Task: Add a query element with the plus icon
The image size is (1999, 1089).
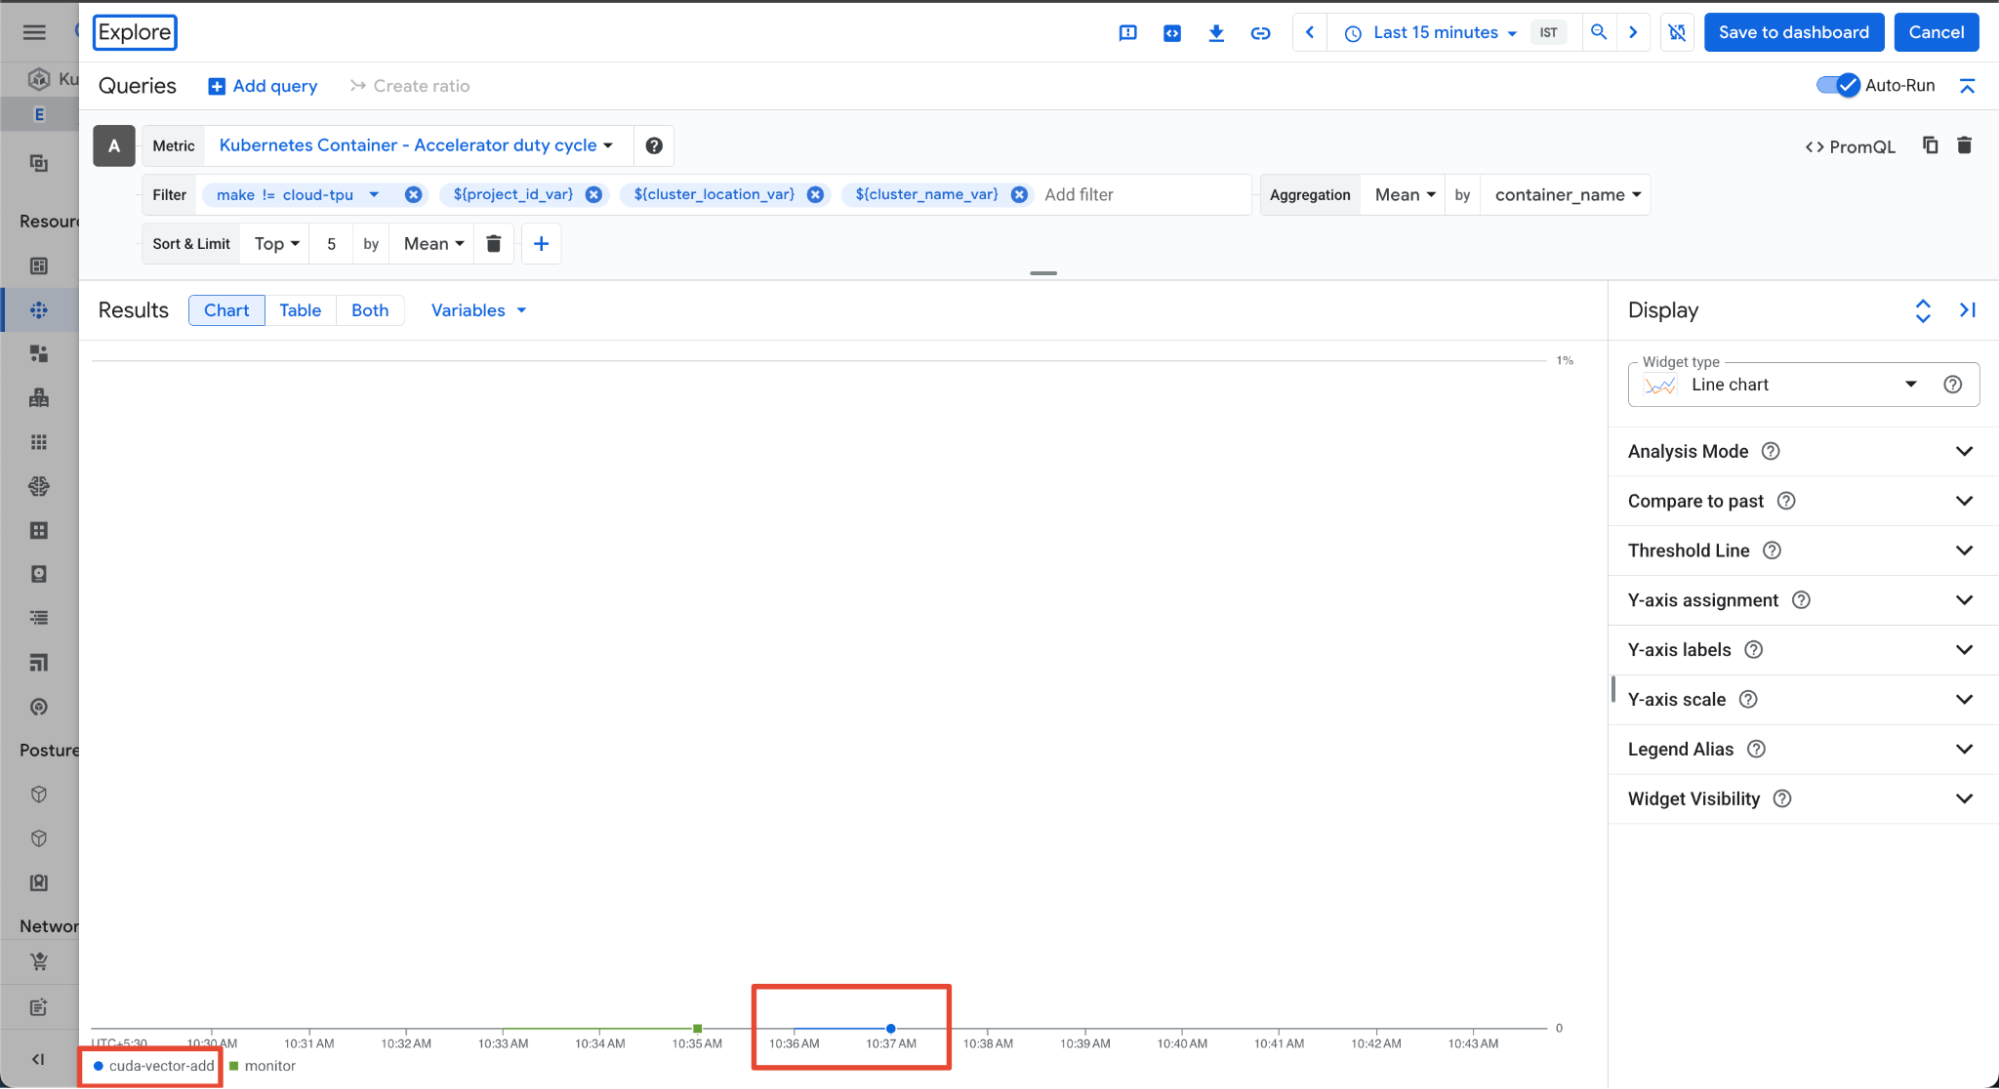Action: coord(541,244)
